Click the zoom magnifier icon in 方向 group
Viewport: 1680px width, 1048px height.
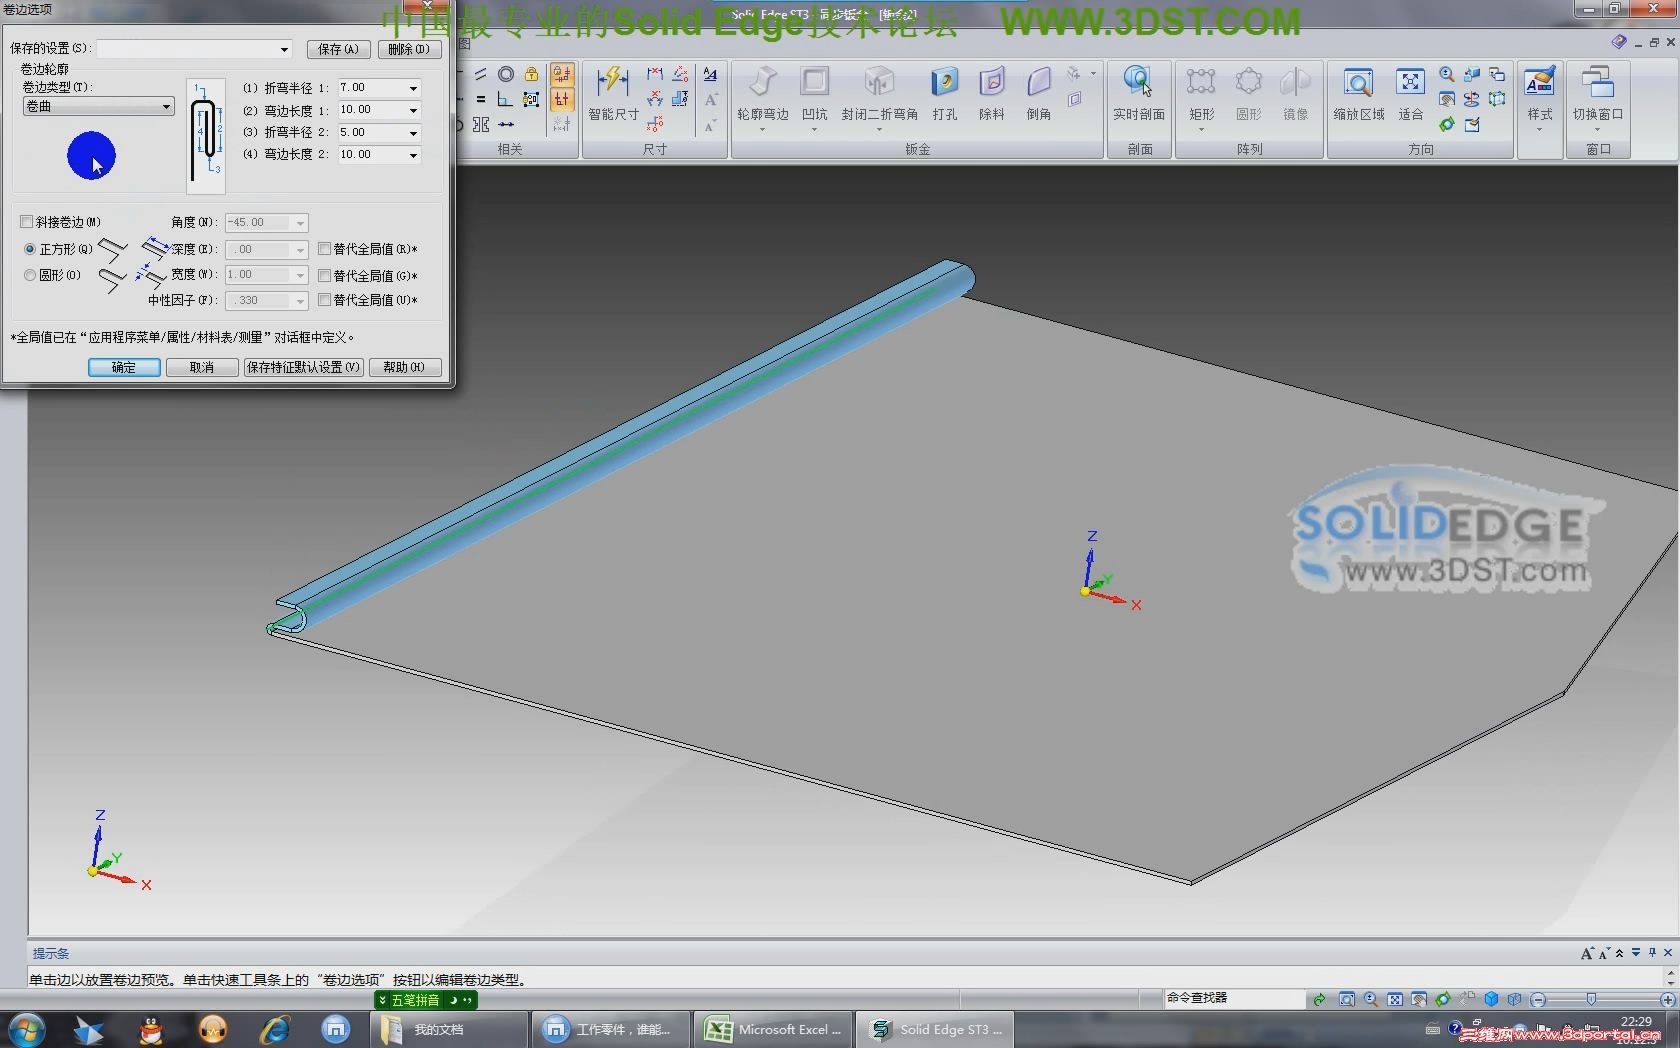coord(1446,74)
